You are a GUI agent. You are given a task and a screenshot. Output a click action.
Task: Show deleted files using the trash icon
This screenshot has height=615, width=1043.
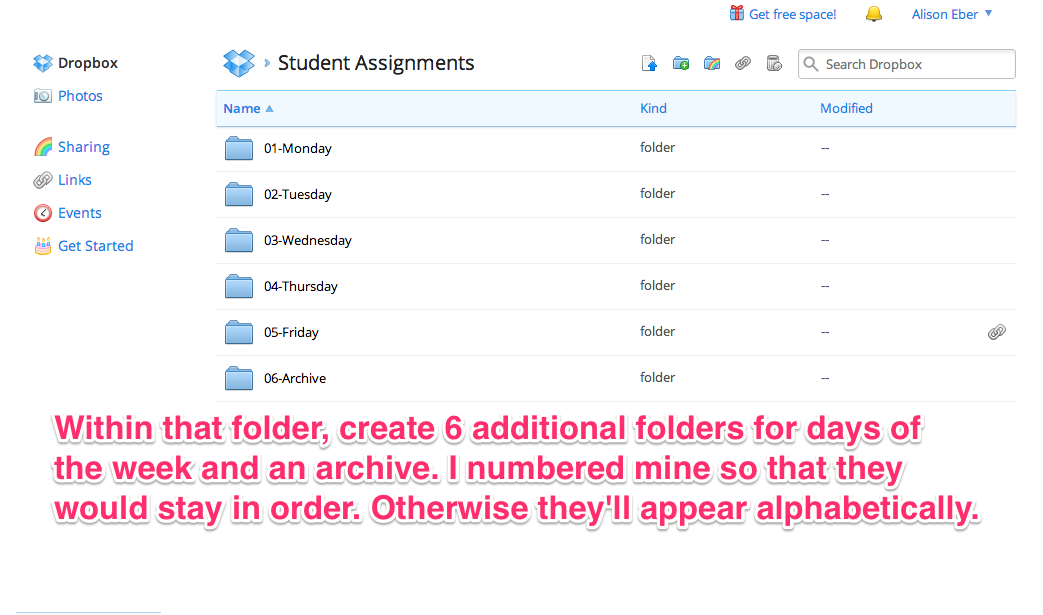click(774, 63)
